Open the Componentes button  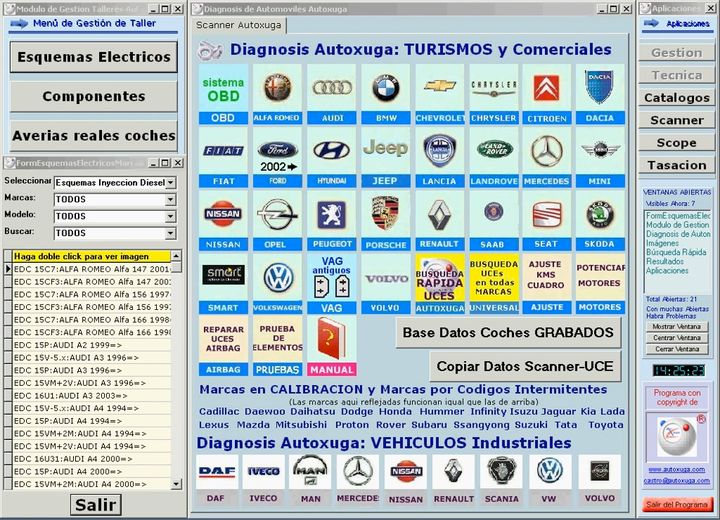94,96
